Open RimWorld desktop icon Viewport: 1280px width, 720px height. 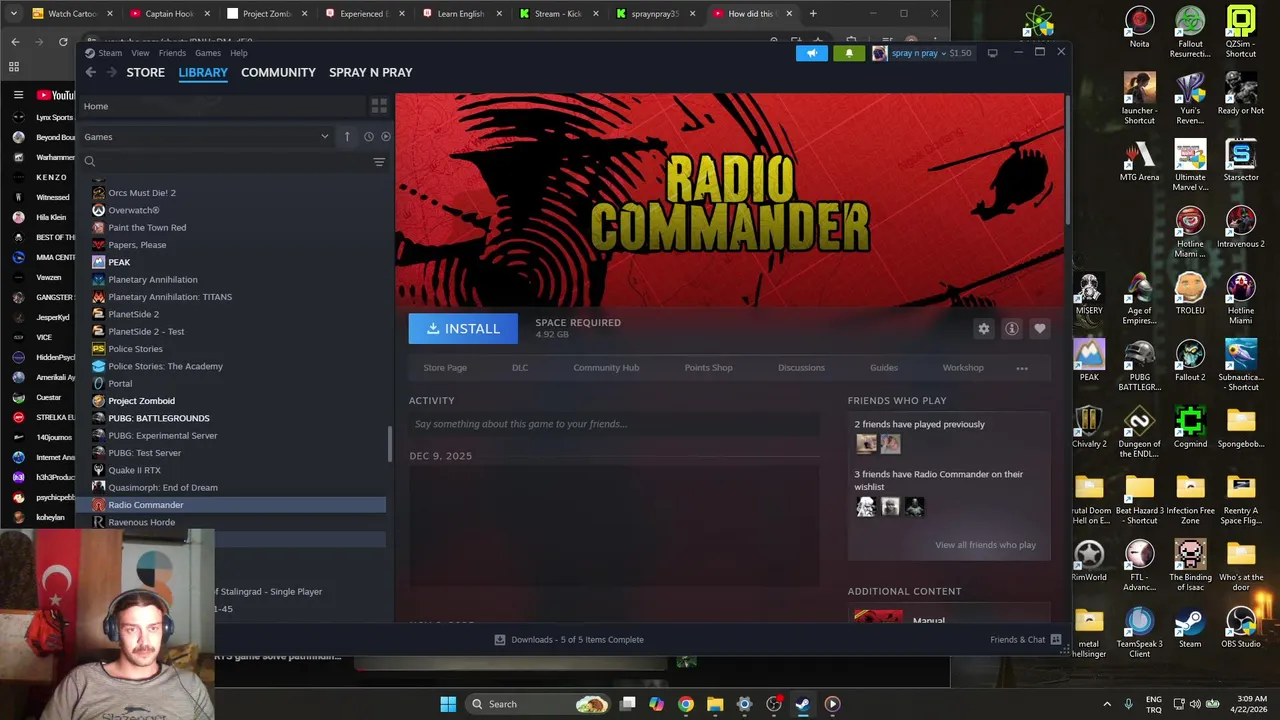pos(1089,561)
